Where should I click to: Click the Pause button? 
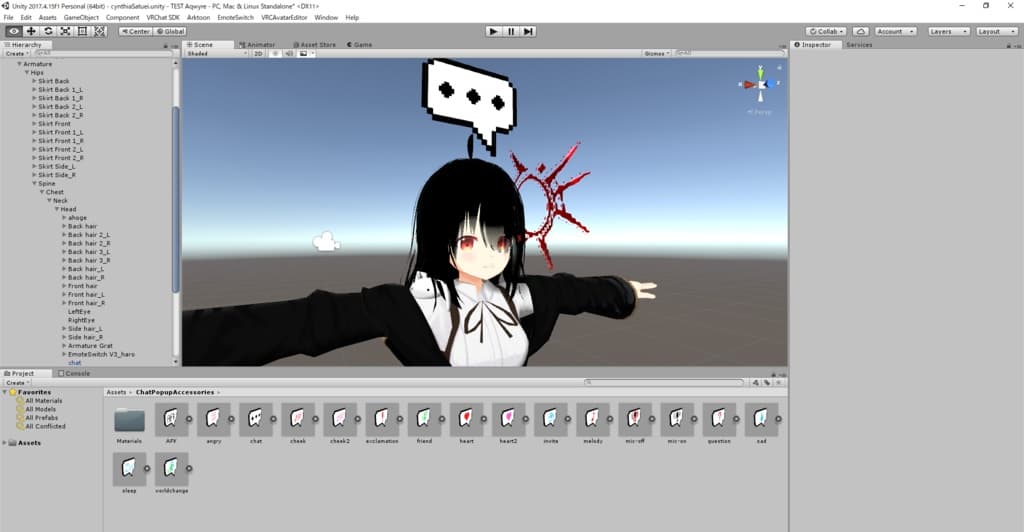pyautogui.click(x=510, y=31)
